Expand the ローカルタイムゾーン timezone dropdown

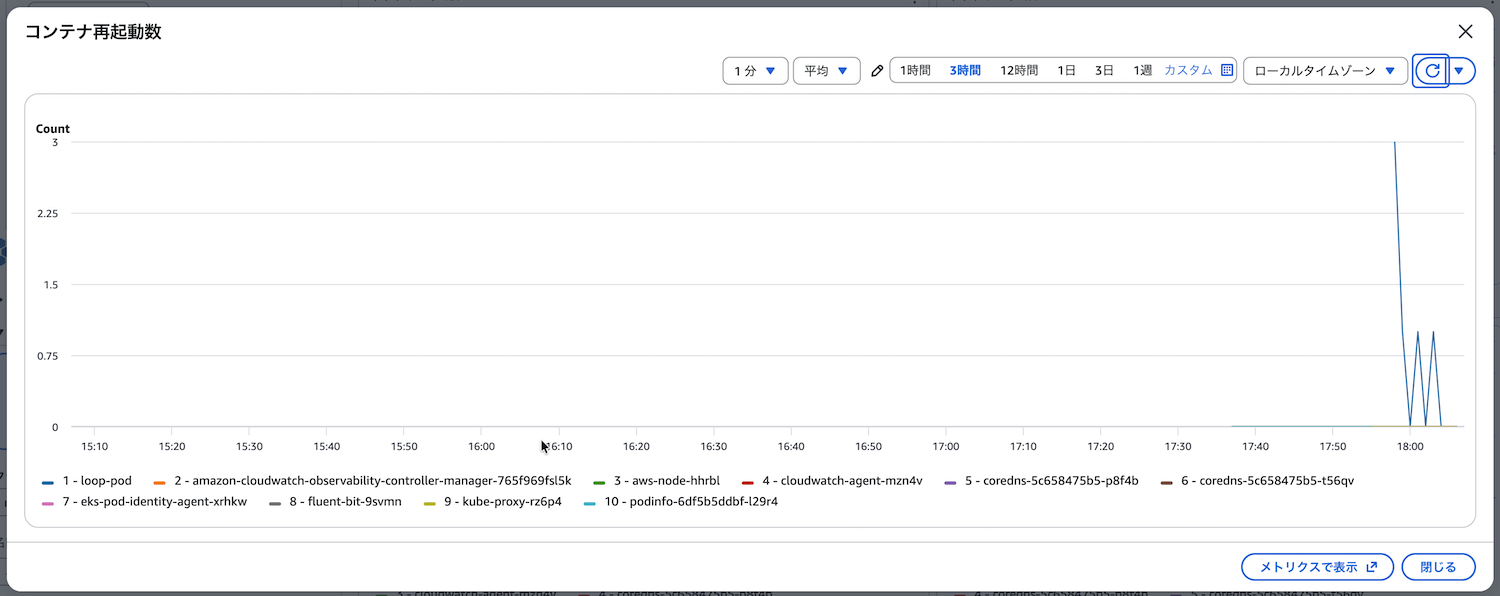(1324, 71)
